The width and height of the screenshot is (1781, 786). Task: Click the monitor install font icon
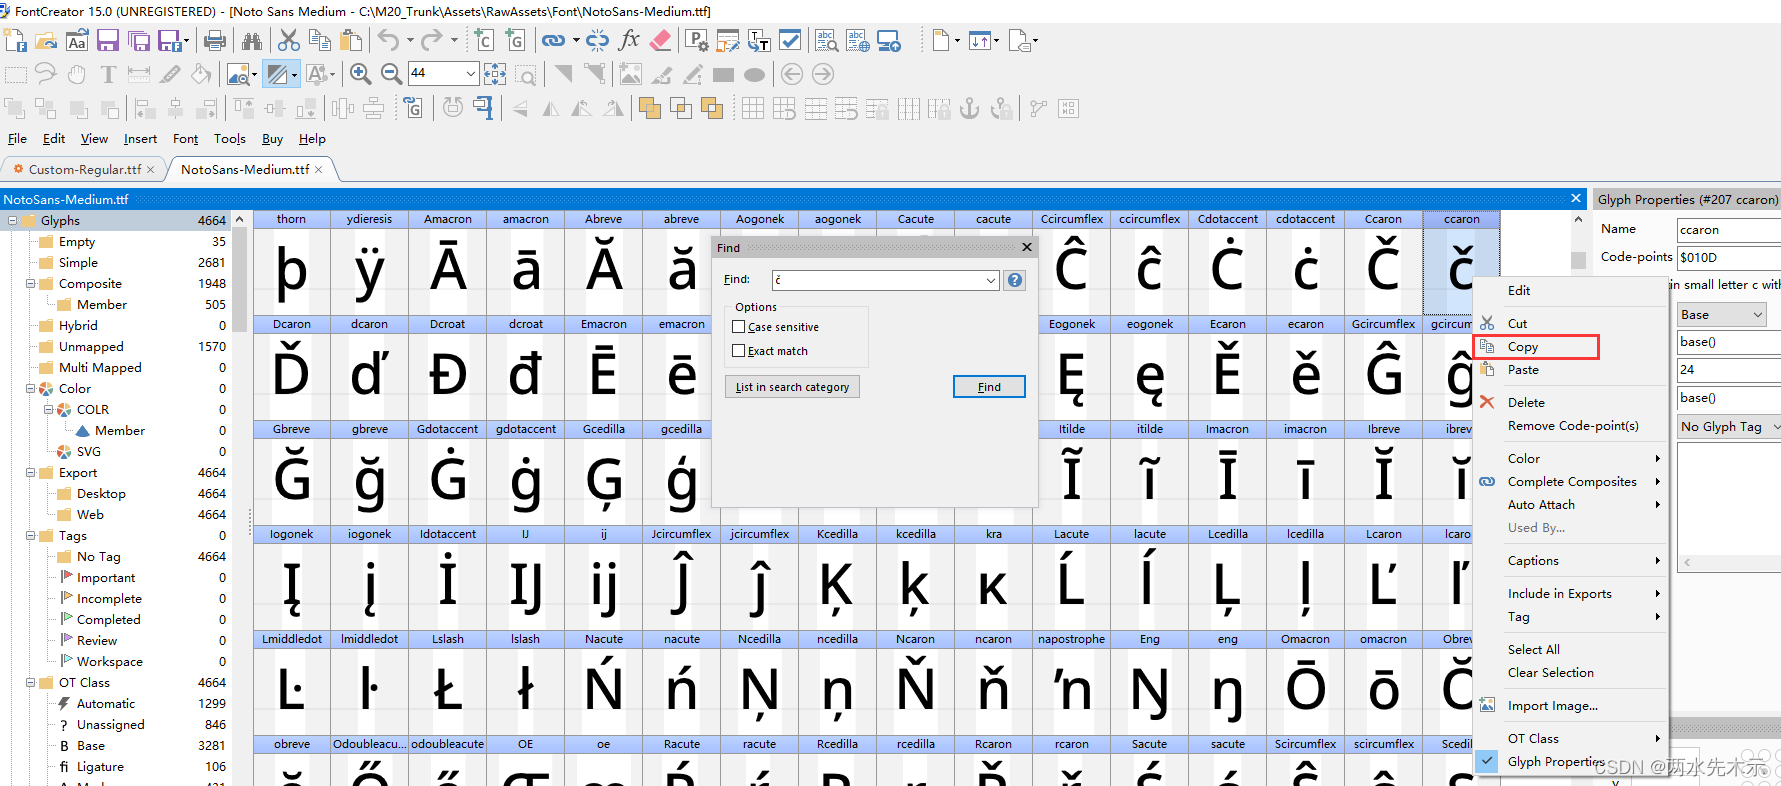[x=889, y=41]
